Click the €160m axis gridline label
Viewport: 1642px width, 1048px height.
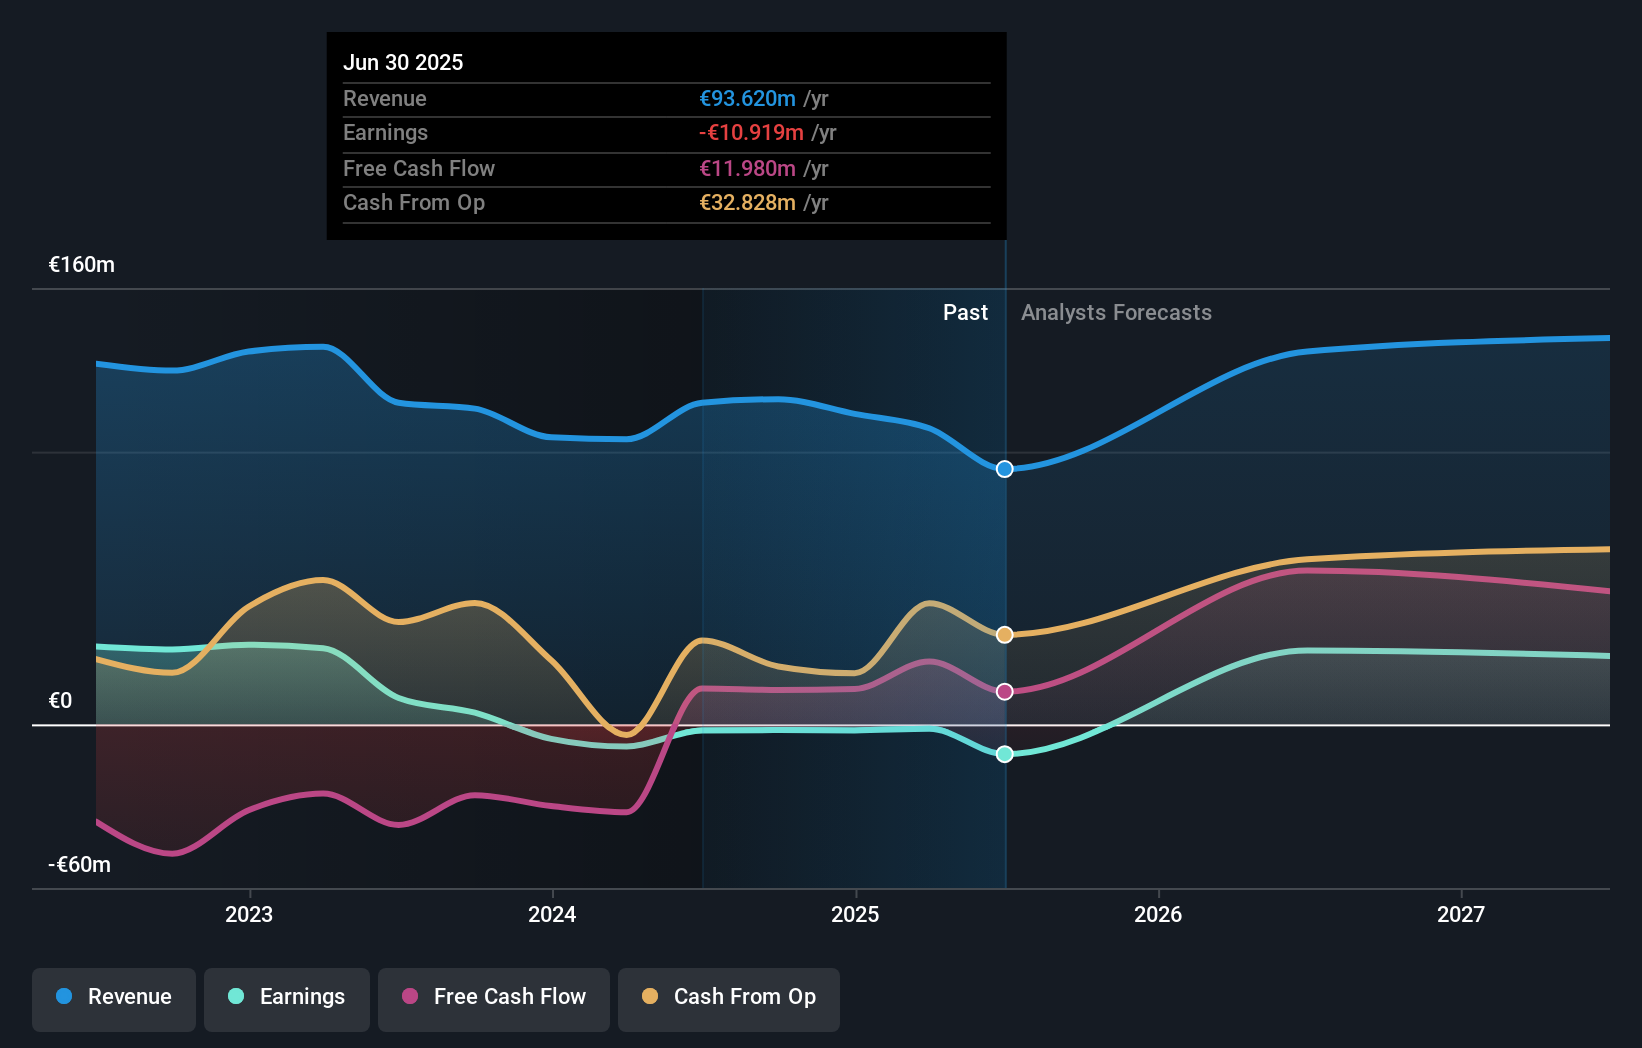tap(79, 264)
